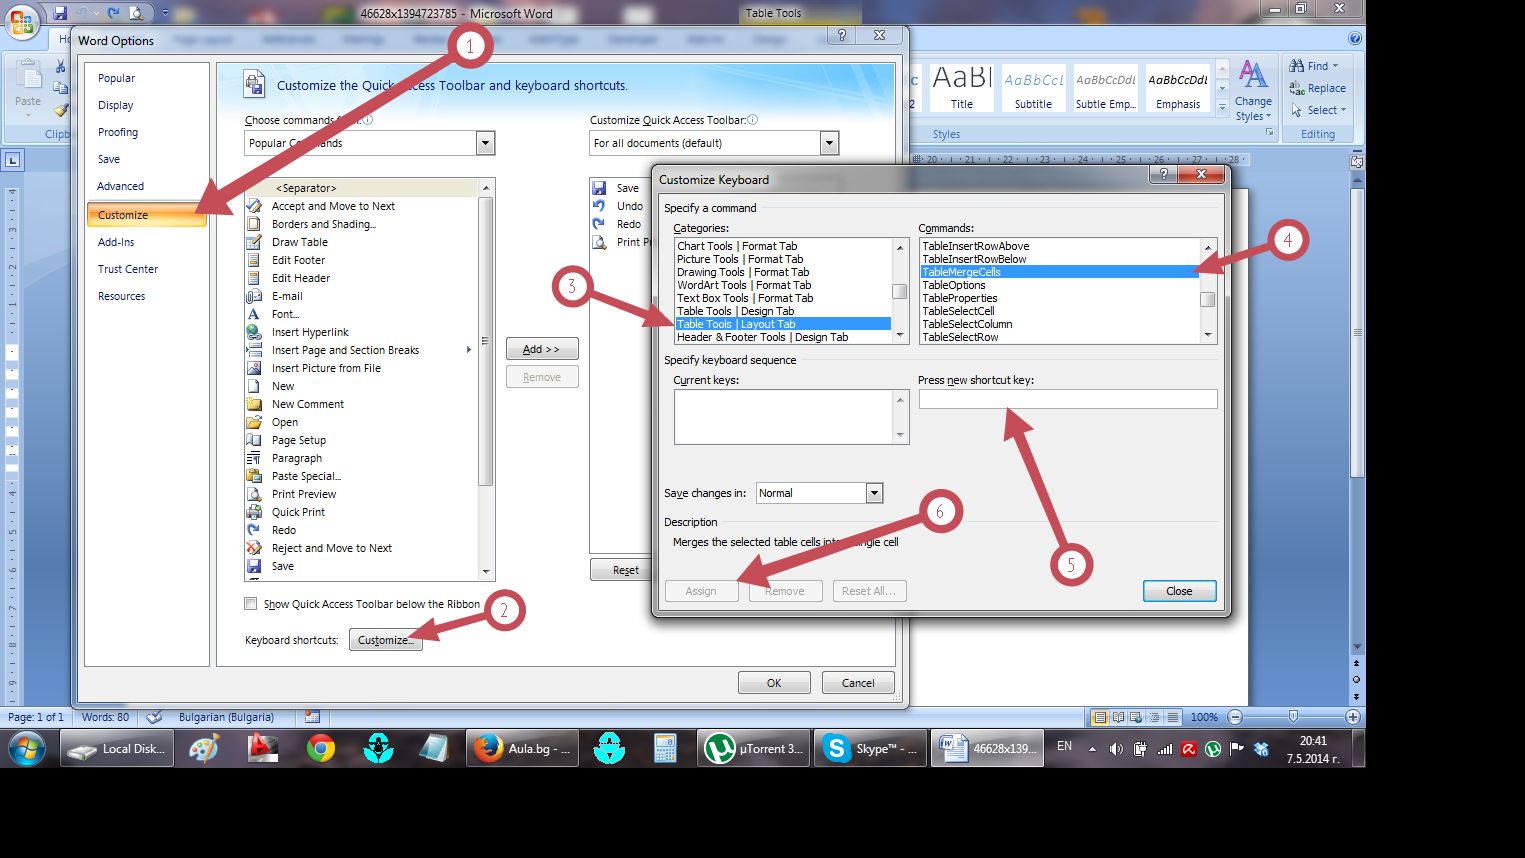Select the Resources category in Word Options
This screenshot has height=858, width=1525.
pyautogui.click(x=121, y=296)
